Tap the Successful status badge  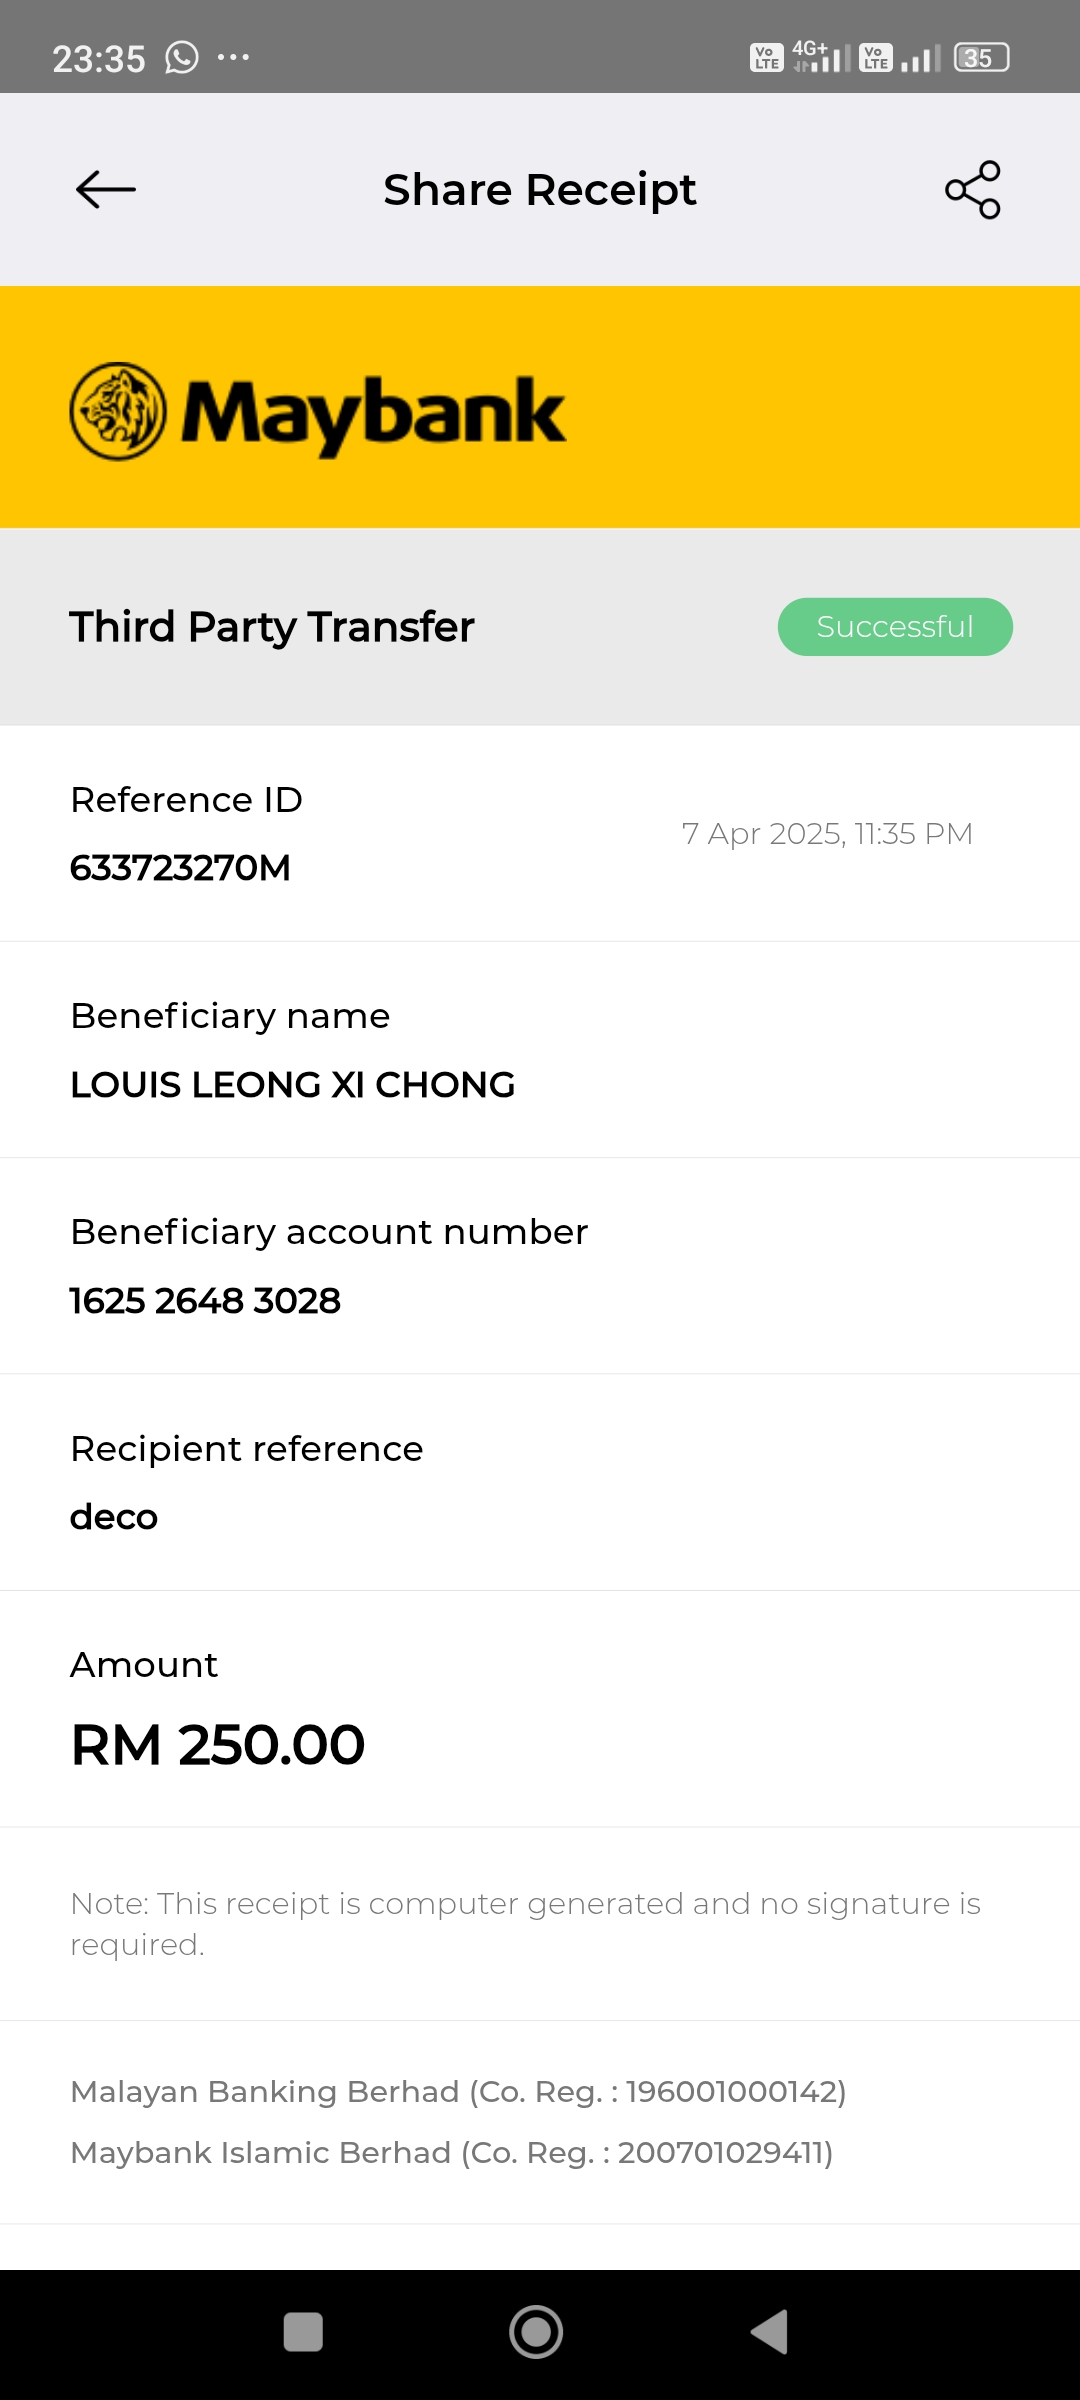pyautogui.click(x=895, y=627)
